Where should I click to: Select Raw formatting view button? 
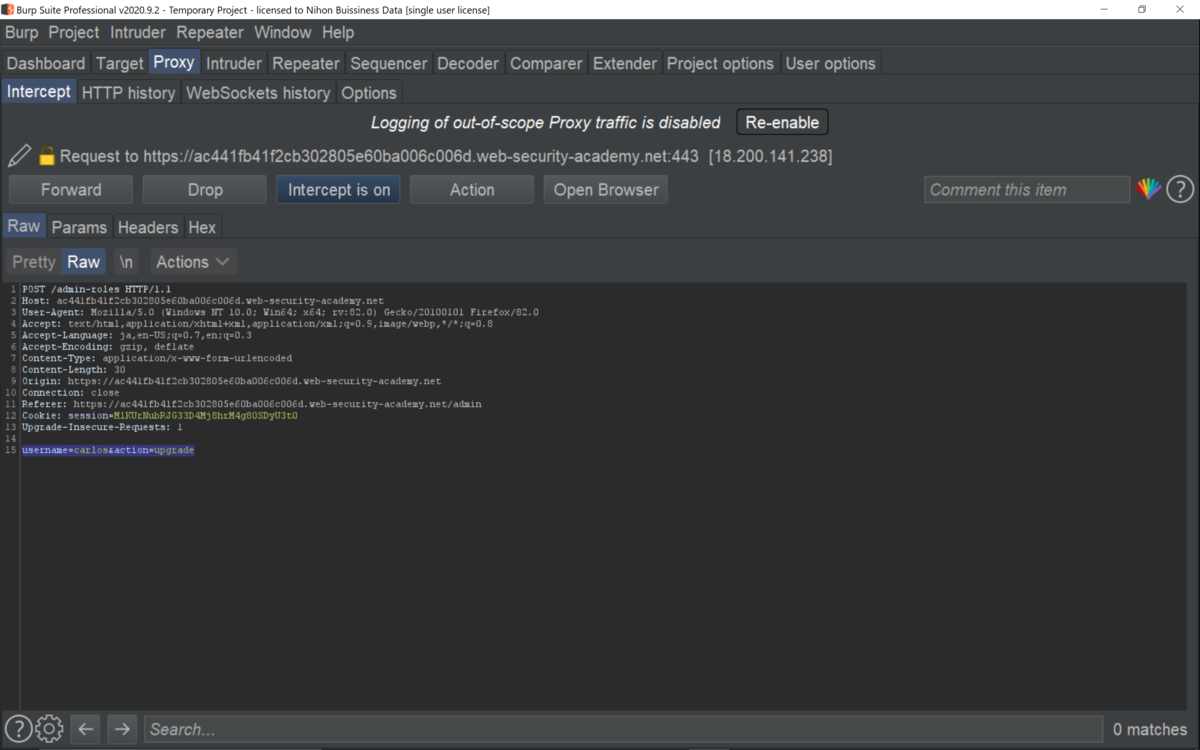84,262
